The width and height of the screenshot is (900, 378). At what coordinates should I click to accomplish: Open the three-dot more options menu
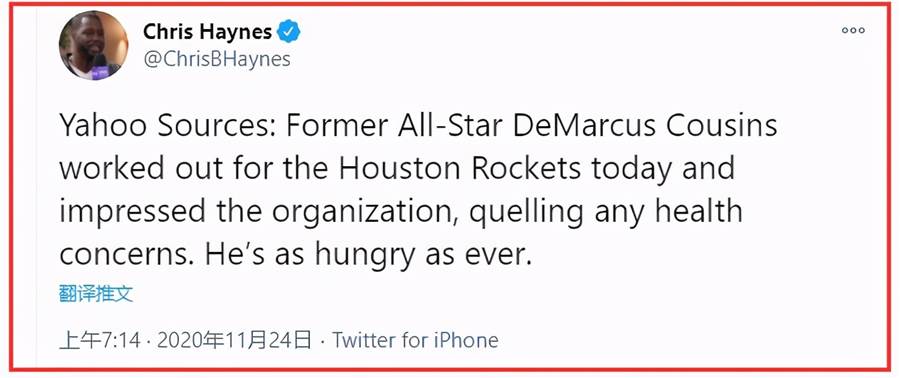coord(853,30)
